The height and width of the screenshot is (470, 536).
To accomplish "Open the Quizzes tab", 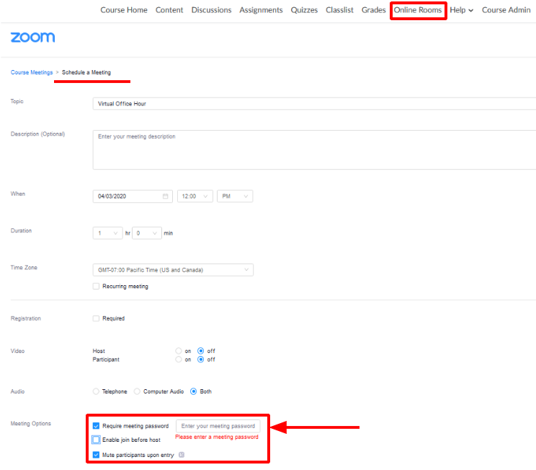I will tap(304, 10).
